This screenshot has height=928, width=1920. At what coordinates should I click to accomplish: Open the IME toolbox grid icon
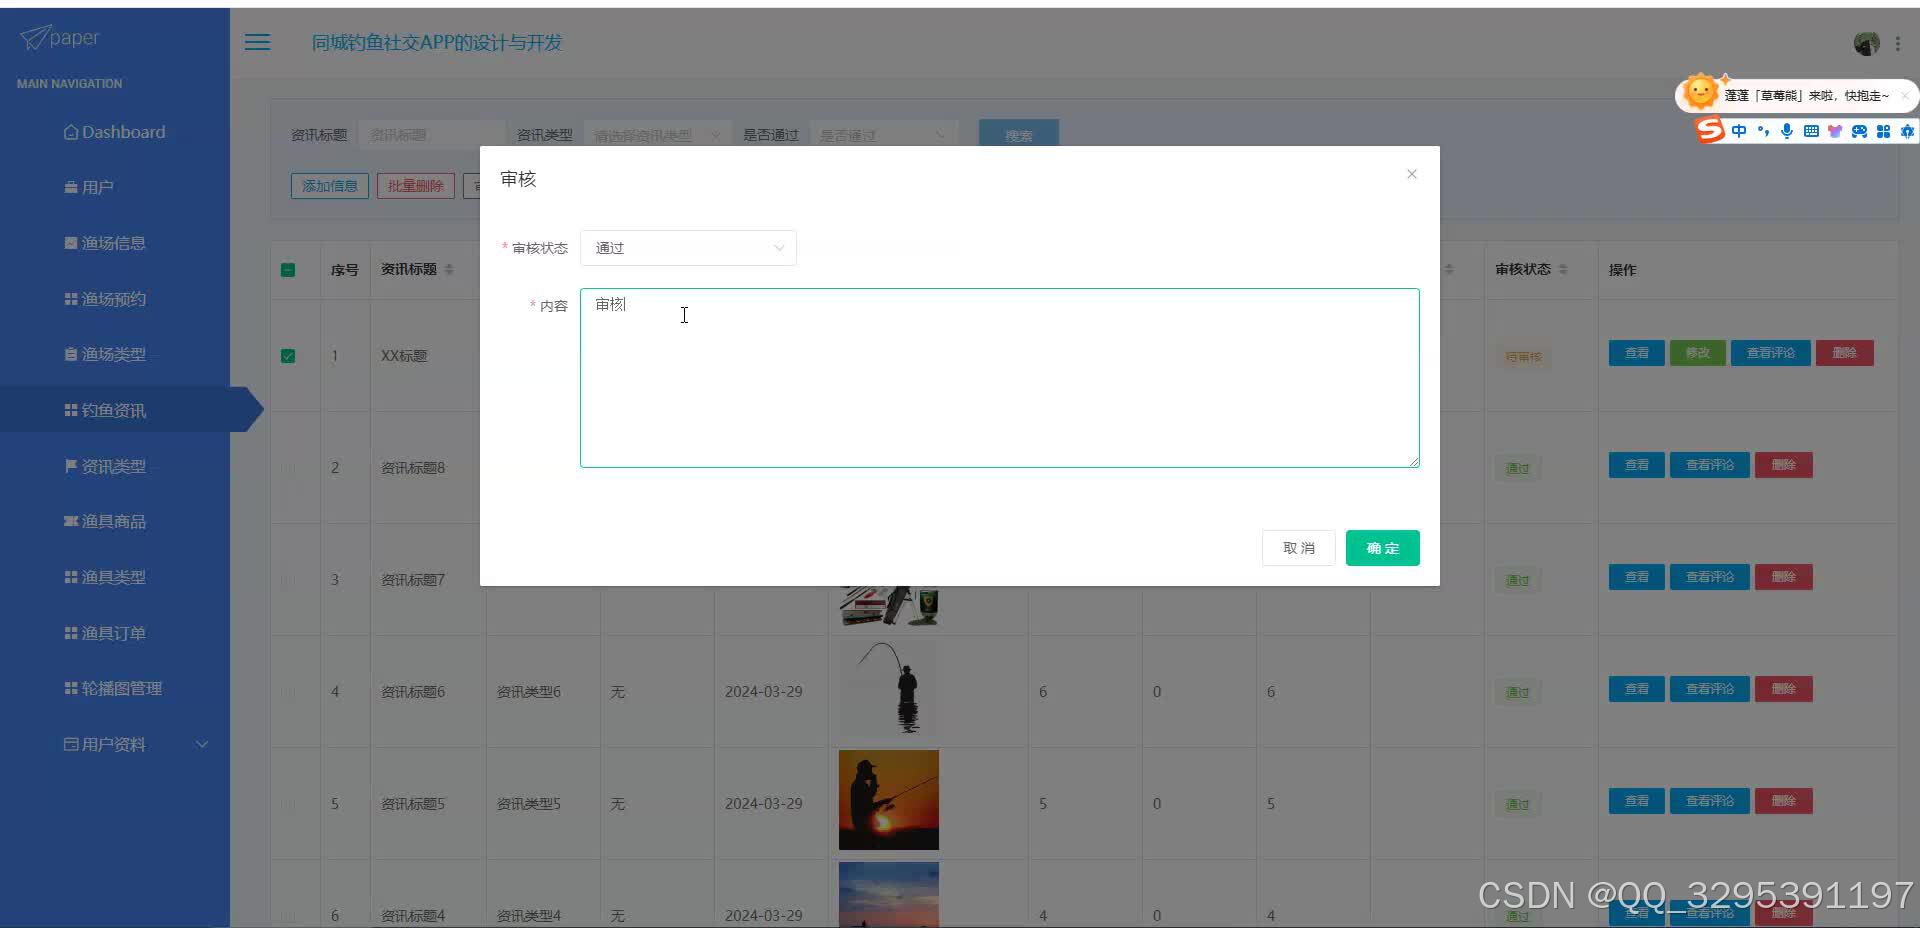pyautogui.click(x=1883, y=131)
